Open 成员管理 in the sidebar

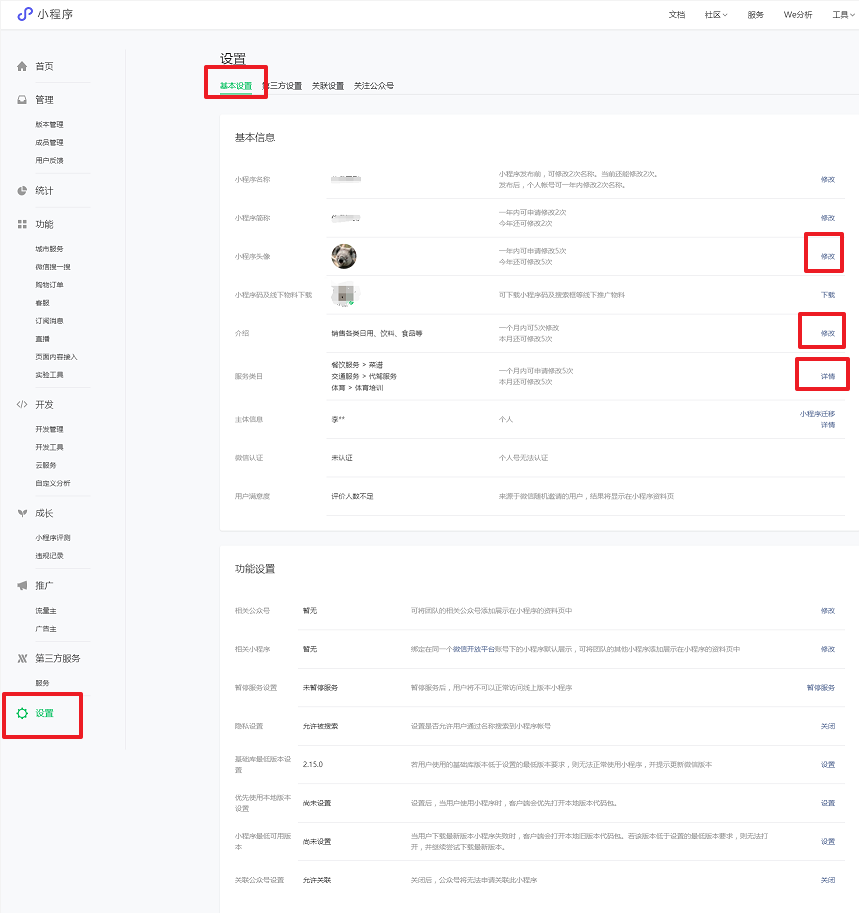click(x=50, y=143)
